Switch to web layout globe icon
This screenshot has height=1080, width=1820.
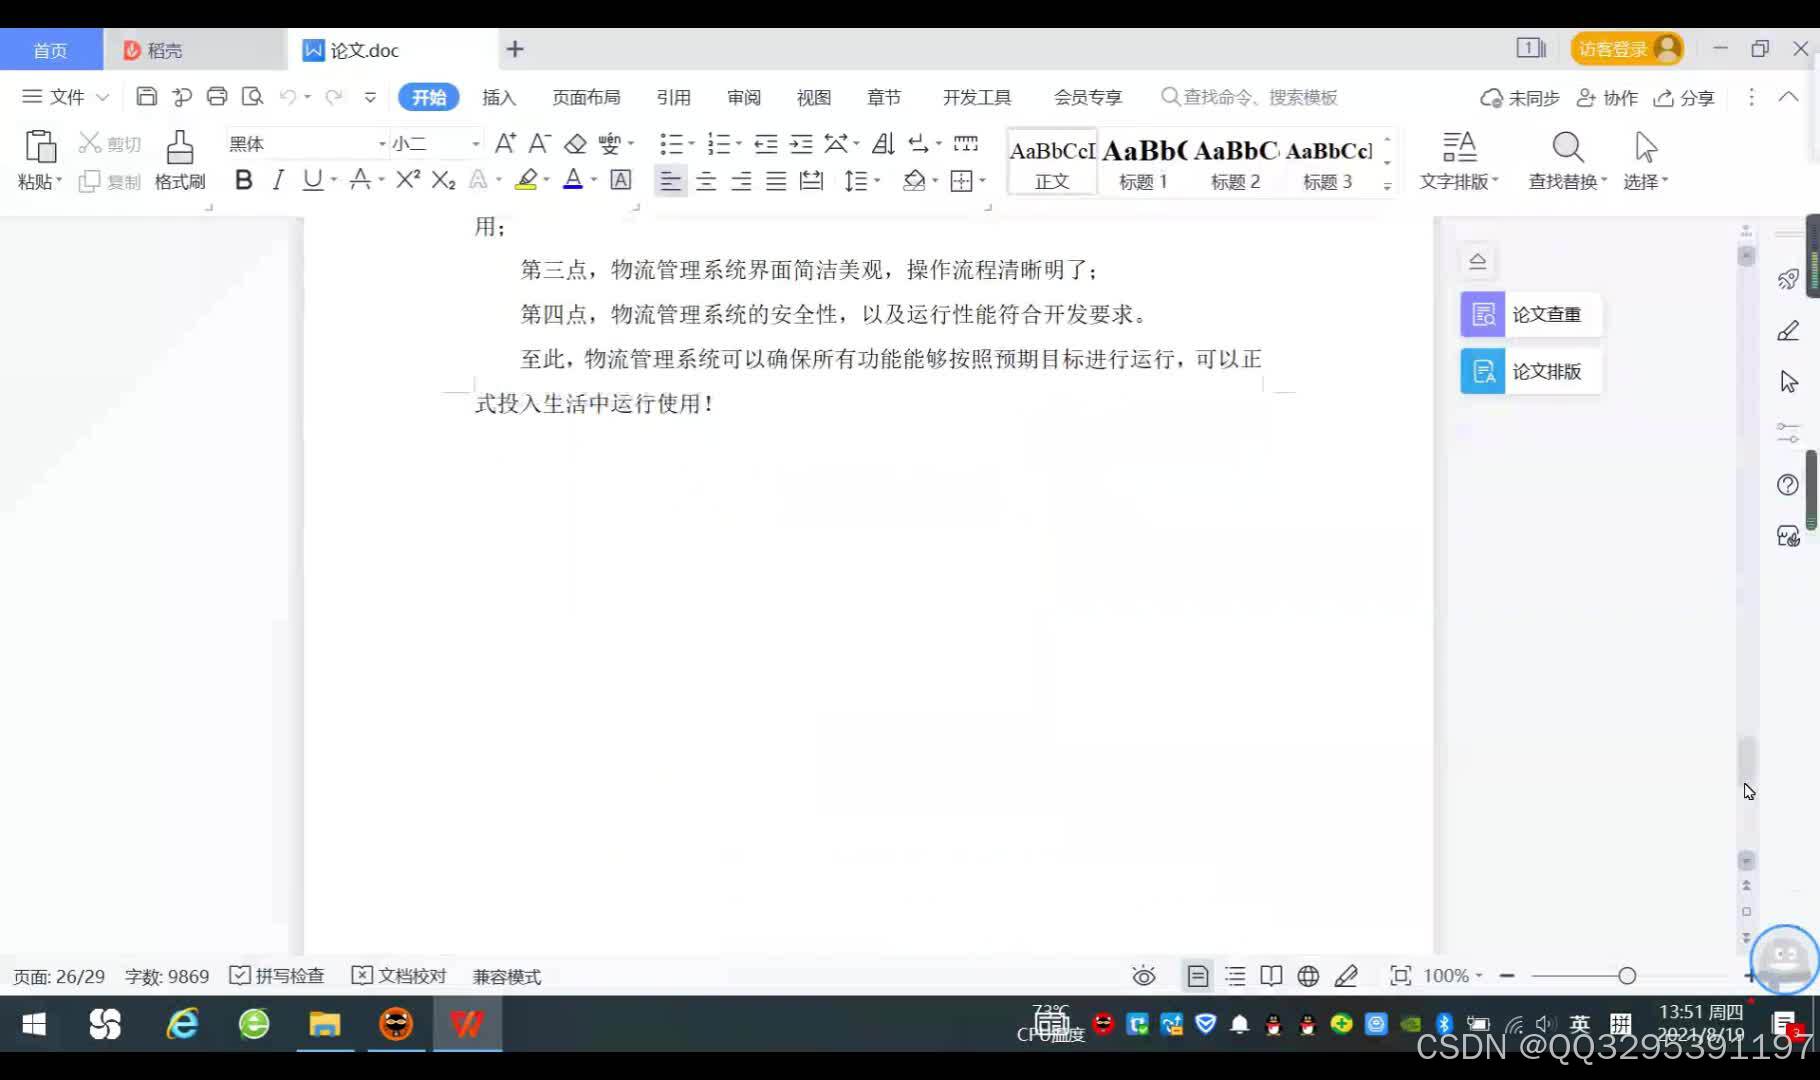point(1308,976)
